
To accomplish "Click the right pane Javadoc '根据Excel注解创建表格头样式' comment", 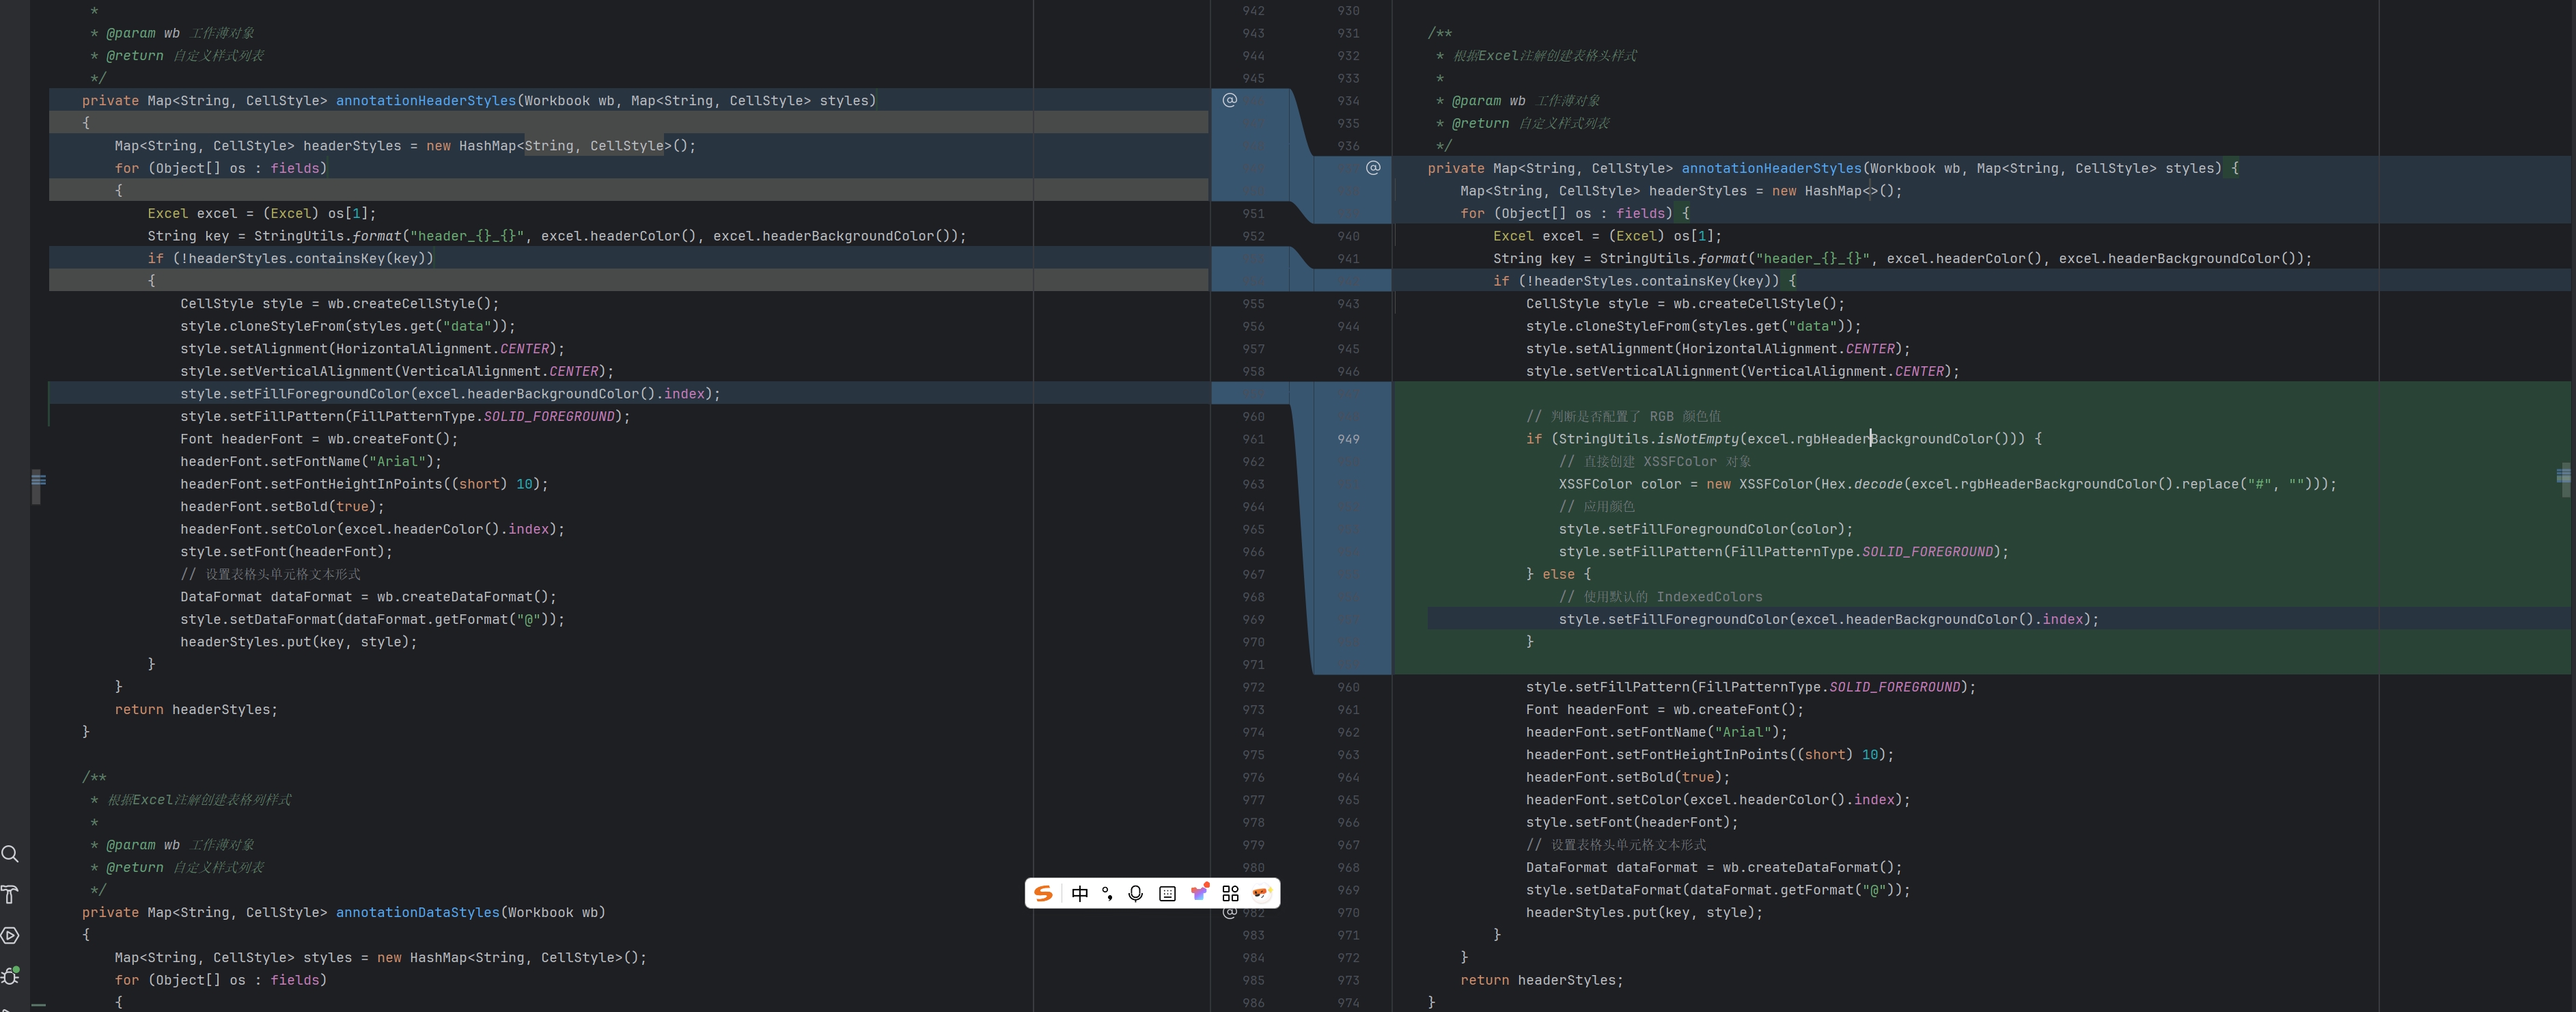I will pos(1545,56).
